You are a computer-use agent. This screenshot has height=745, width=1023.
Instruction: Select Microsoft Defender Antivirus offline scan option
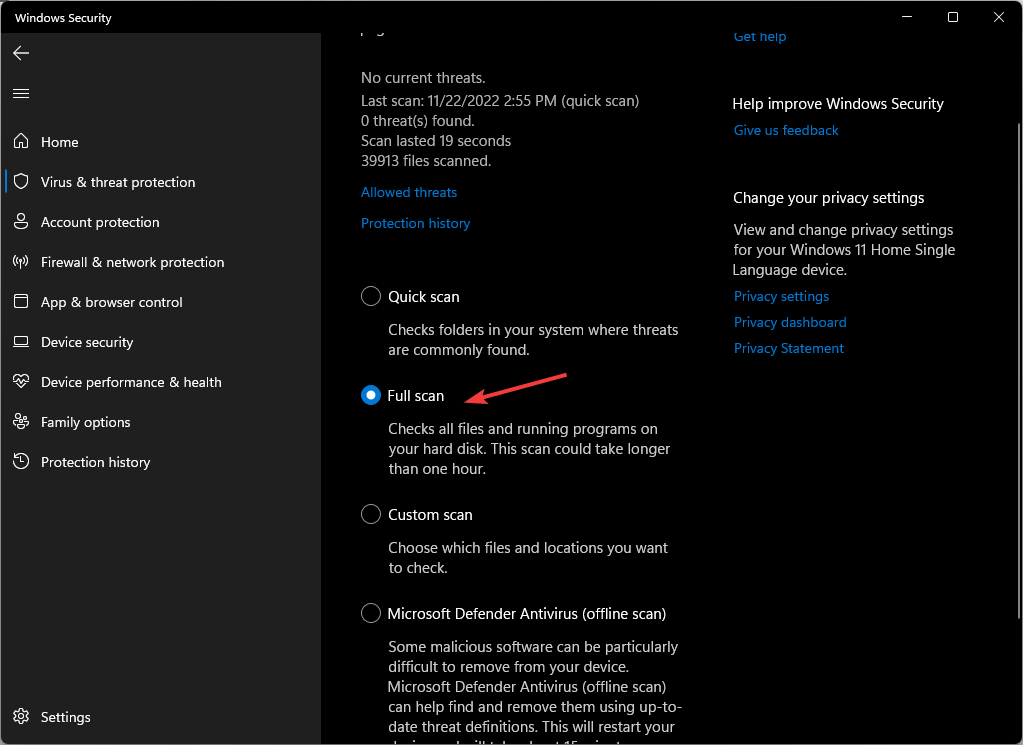click(371, 613)
